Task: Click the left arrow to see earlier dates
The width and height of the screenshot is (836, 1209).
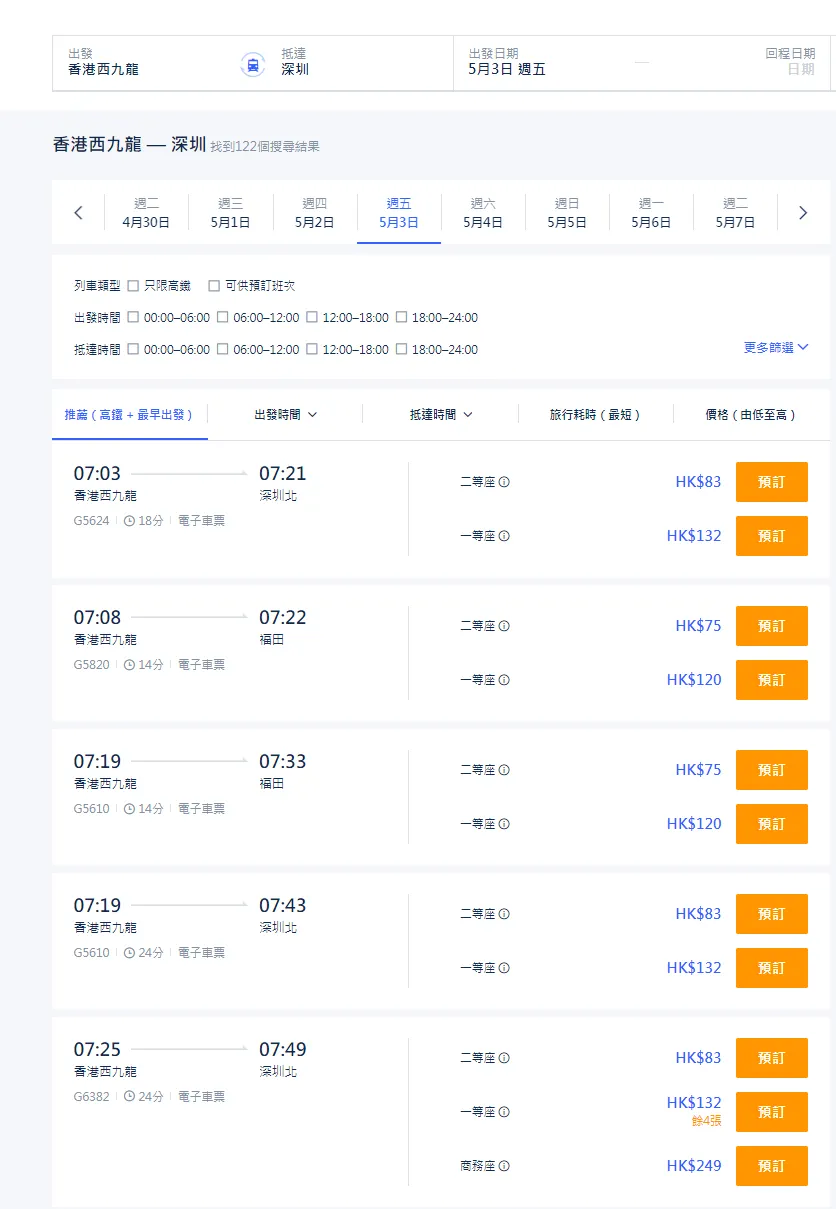Action: 80,212
